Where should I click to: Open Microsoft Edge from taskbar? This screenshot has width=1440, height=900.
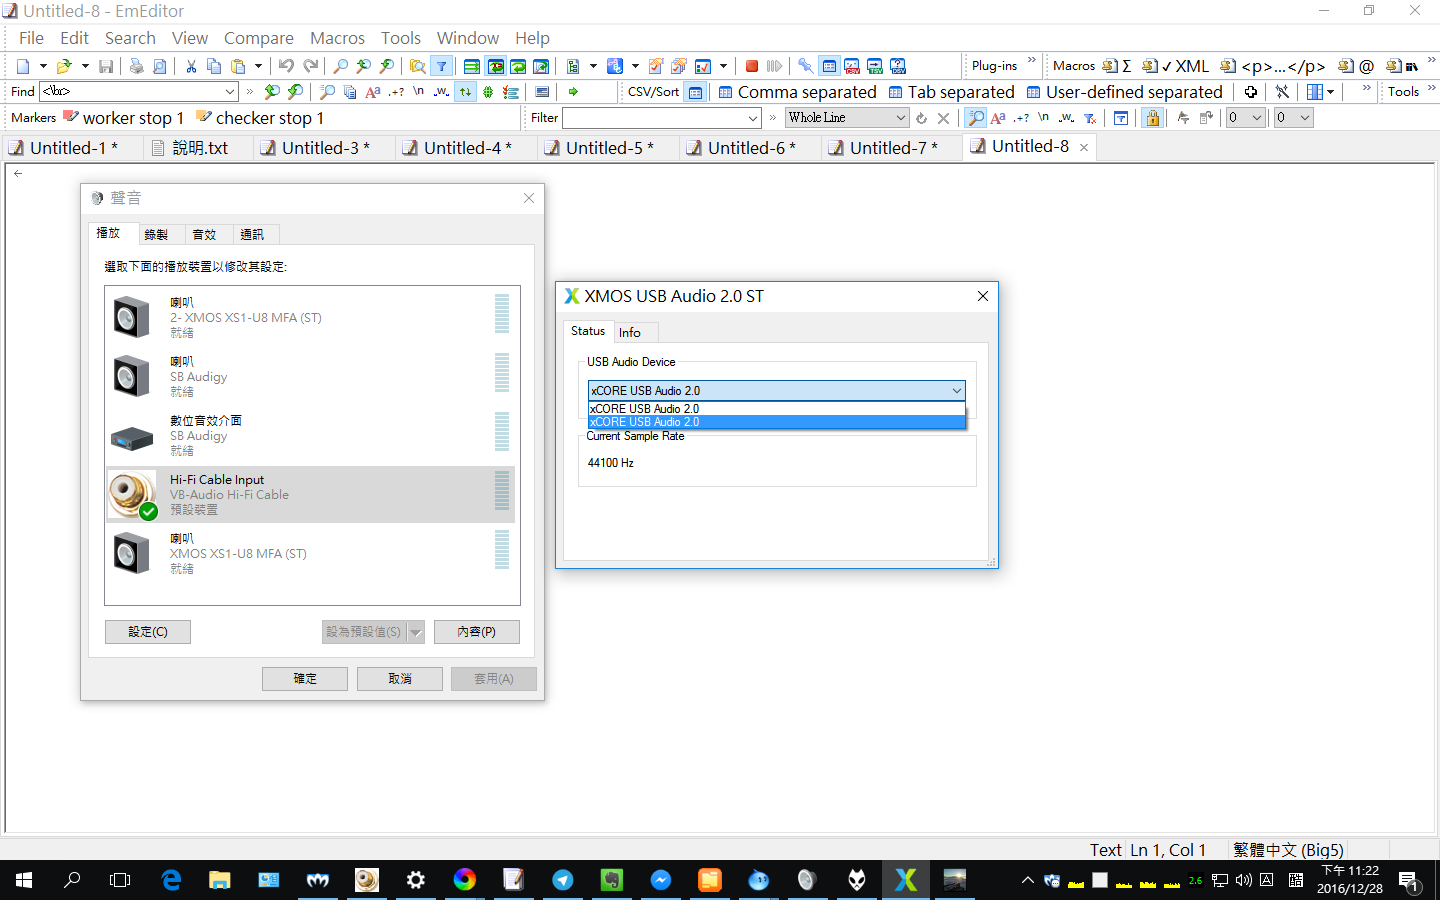click(171, 880)
